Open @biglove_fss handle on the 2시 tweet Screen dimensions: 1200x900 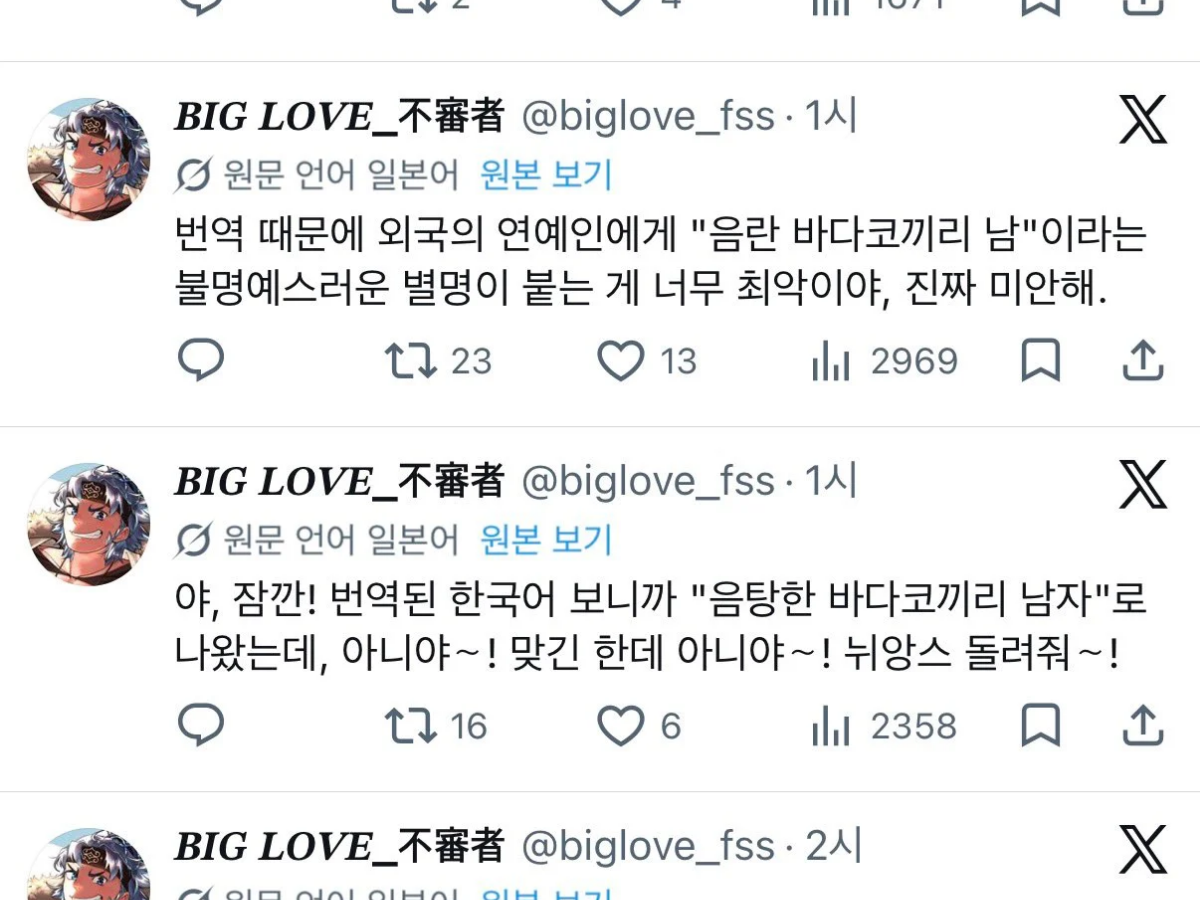(649, 848)
